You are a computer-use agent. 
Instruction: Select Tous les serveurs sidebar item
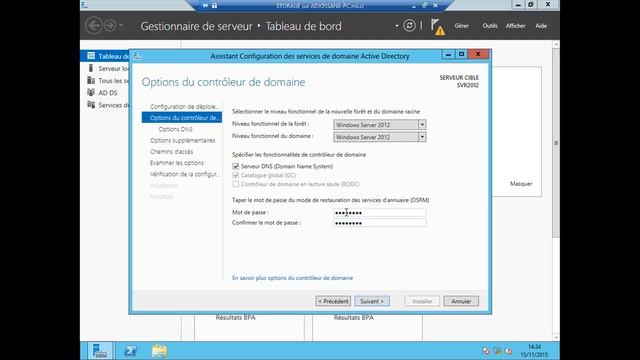click(108, 80)
